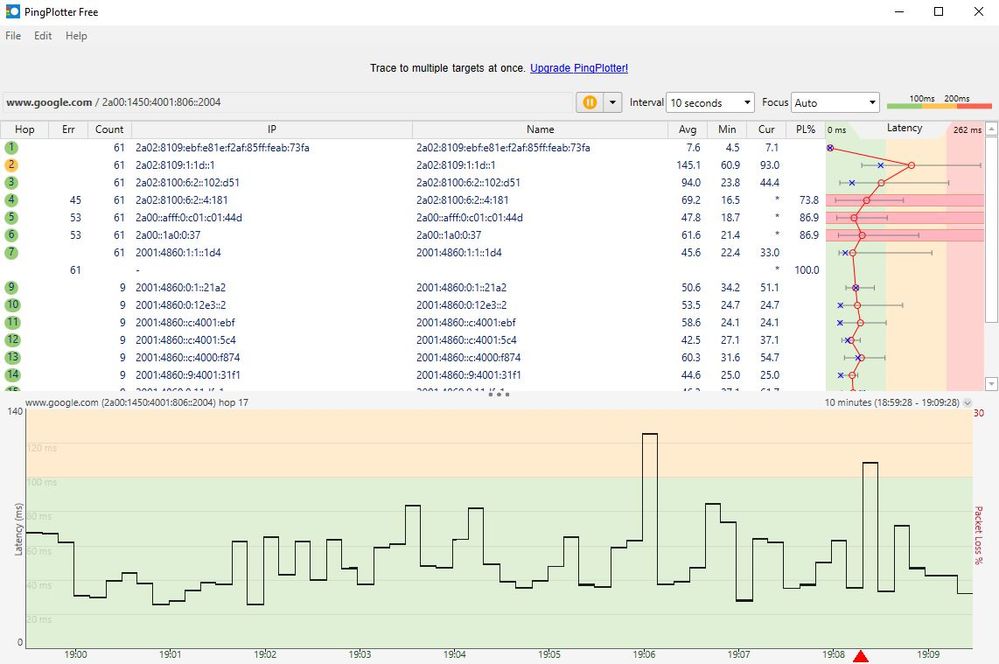Open the dropdown arrow beside the pause button
This screenshot has width=999, height=664.
pos(612,103)
